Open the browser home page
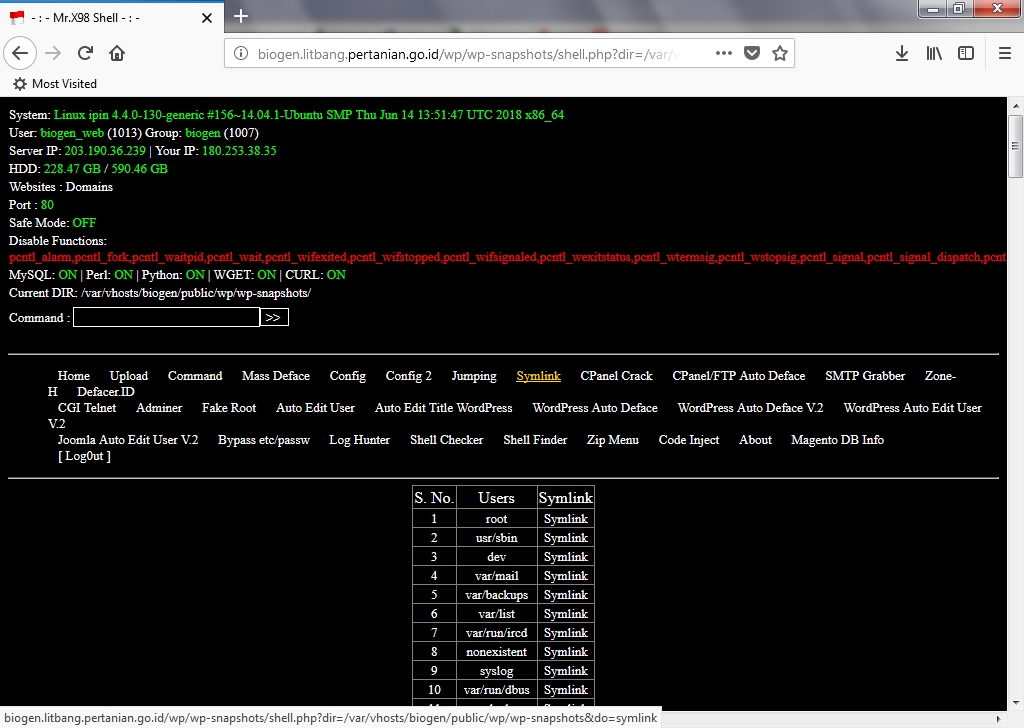1024x728 pixels. pos(117,53)
